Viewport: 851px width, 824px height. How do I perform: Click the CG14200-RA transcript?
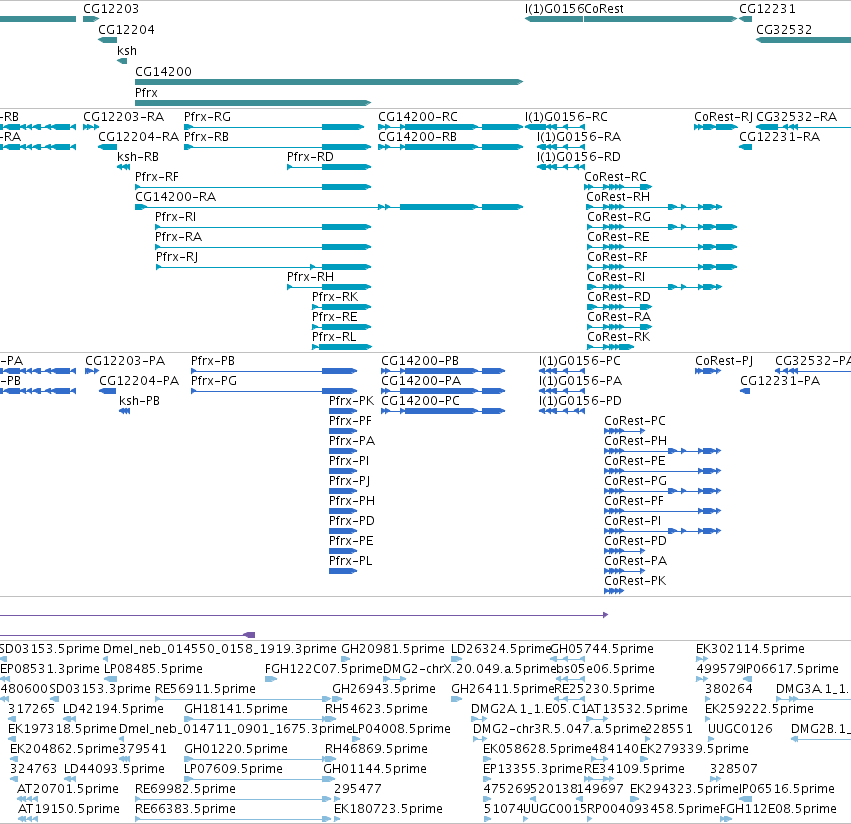click(x=329, y=207)
